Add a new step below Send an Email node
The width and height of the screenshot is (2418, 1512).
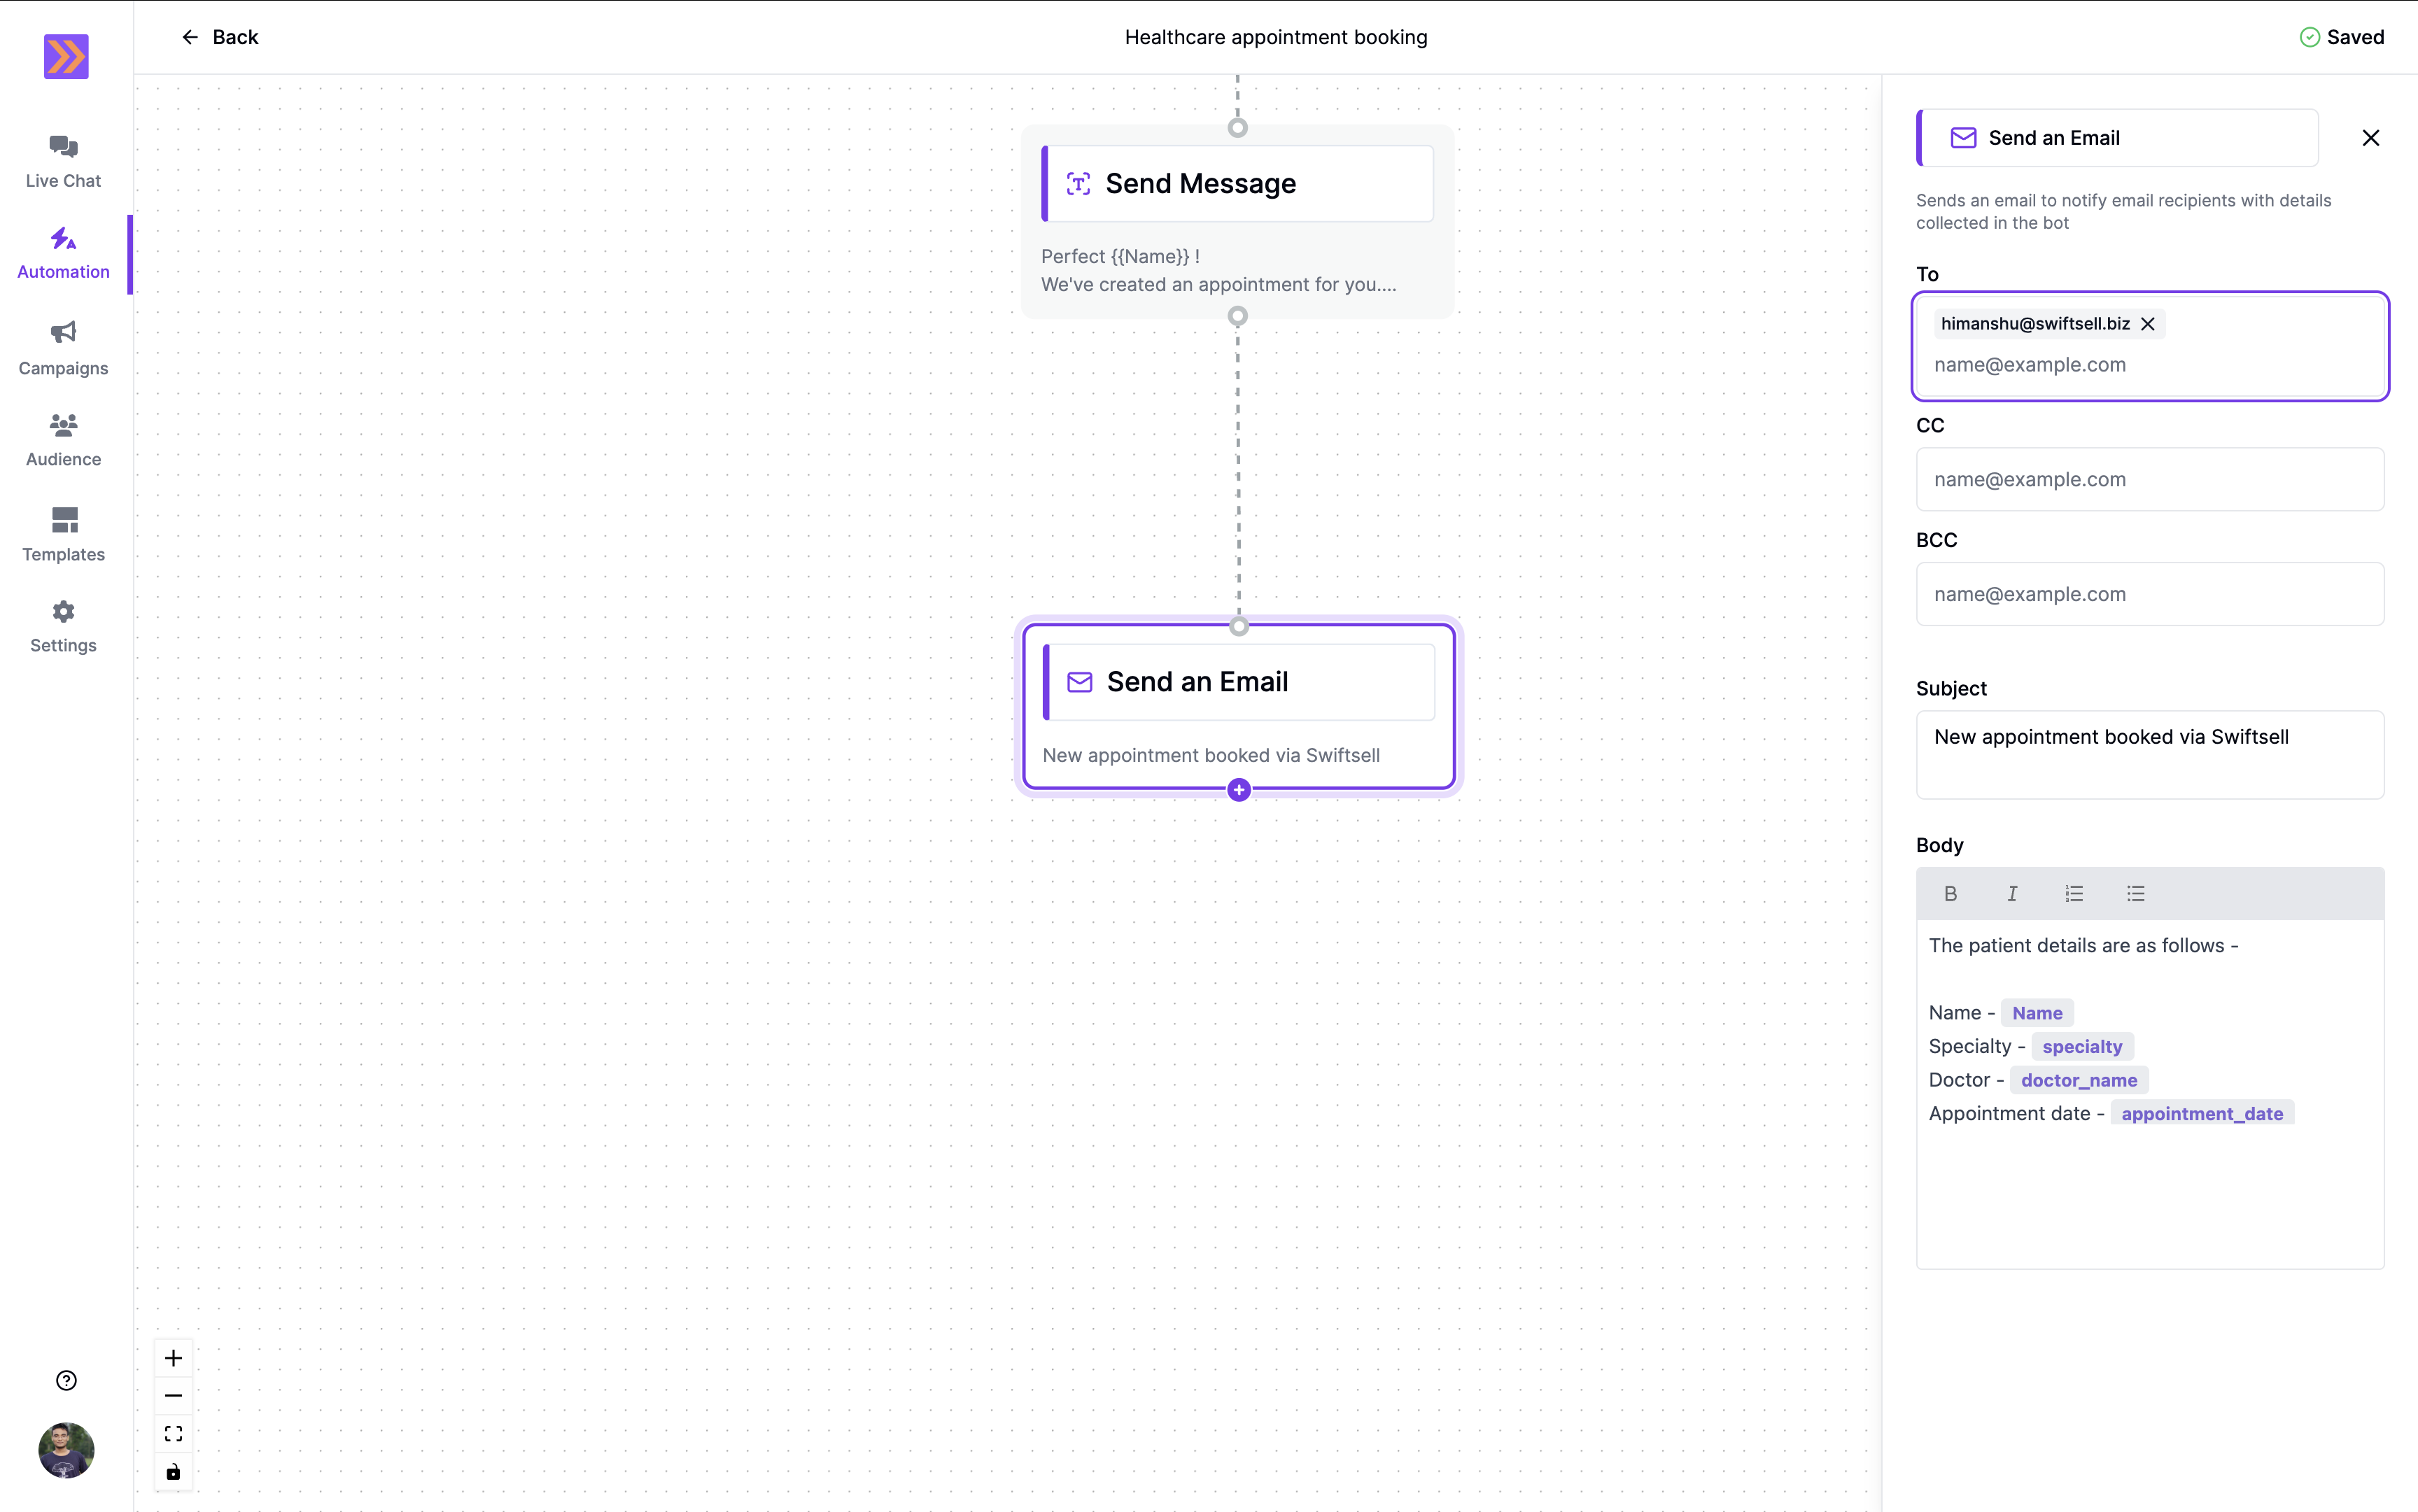tap(1238, 789)
